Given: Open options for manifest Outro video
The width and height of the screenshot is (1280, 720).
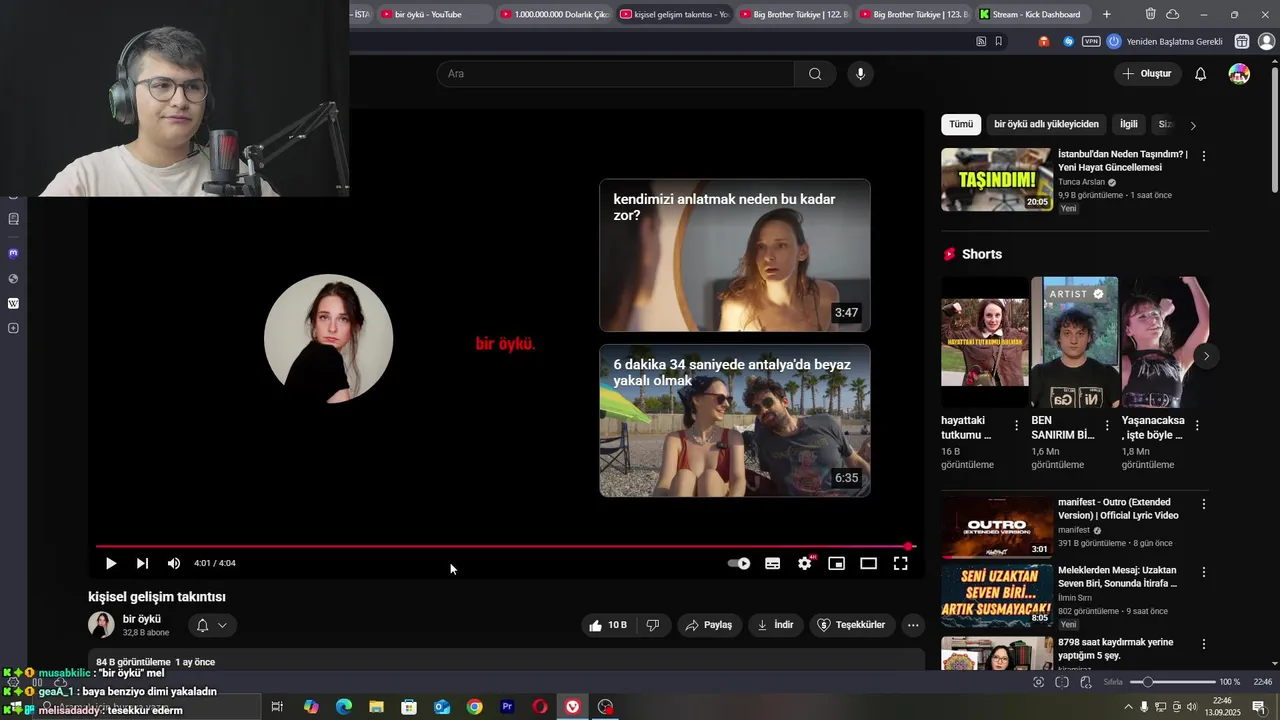Looking at the screenshot, I should (x=1204, y=504).
